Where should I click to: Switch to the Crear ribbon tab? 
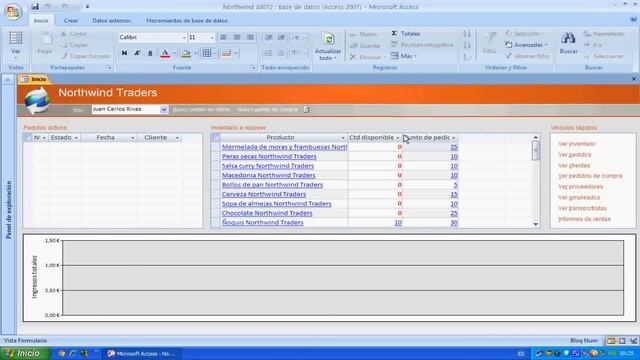tap(71, 20)
